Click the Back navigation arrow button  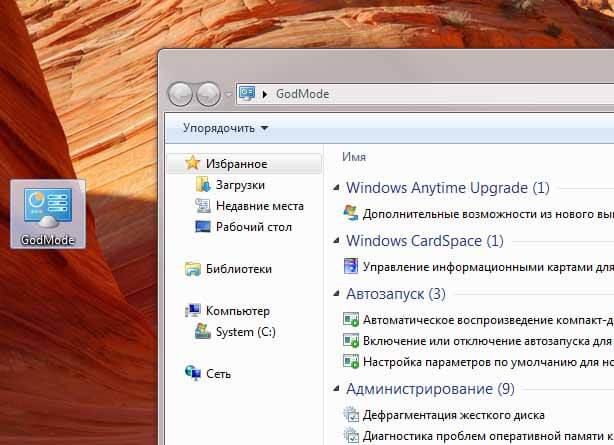pyautogui.click(x=181, y=94)
